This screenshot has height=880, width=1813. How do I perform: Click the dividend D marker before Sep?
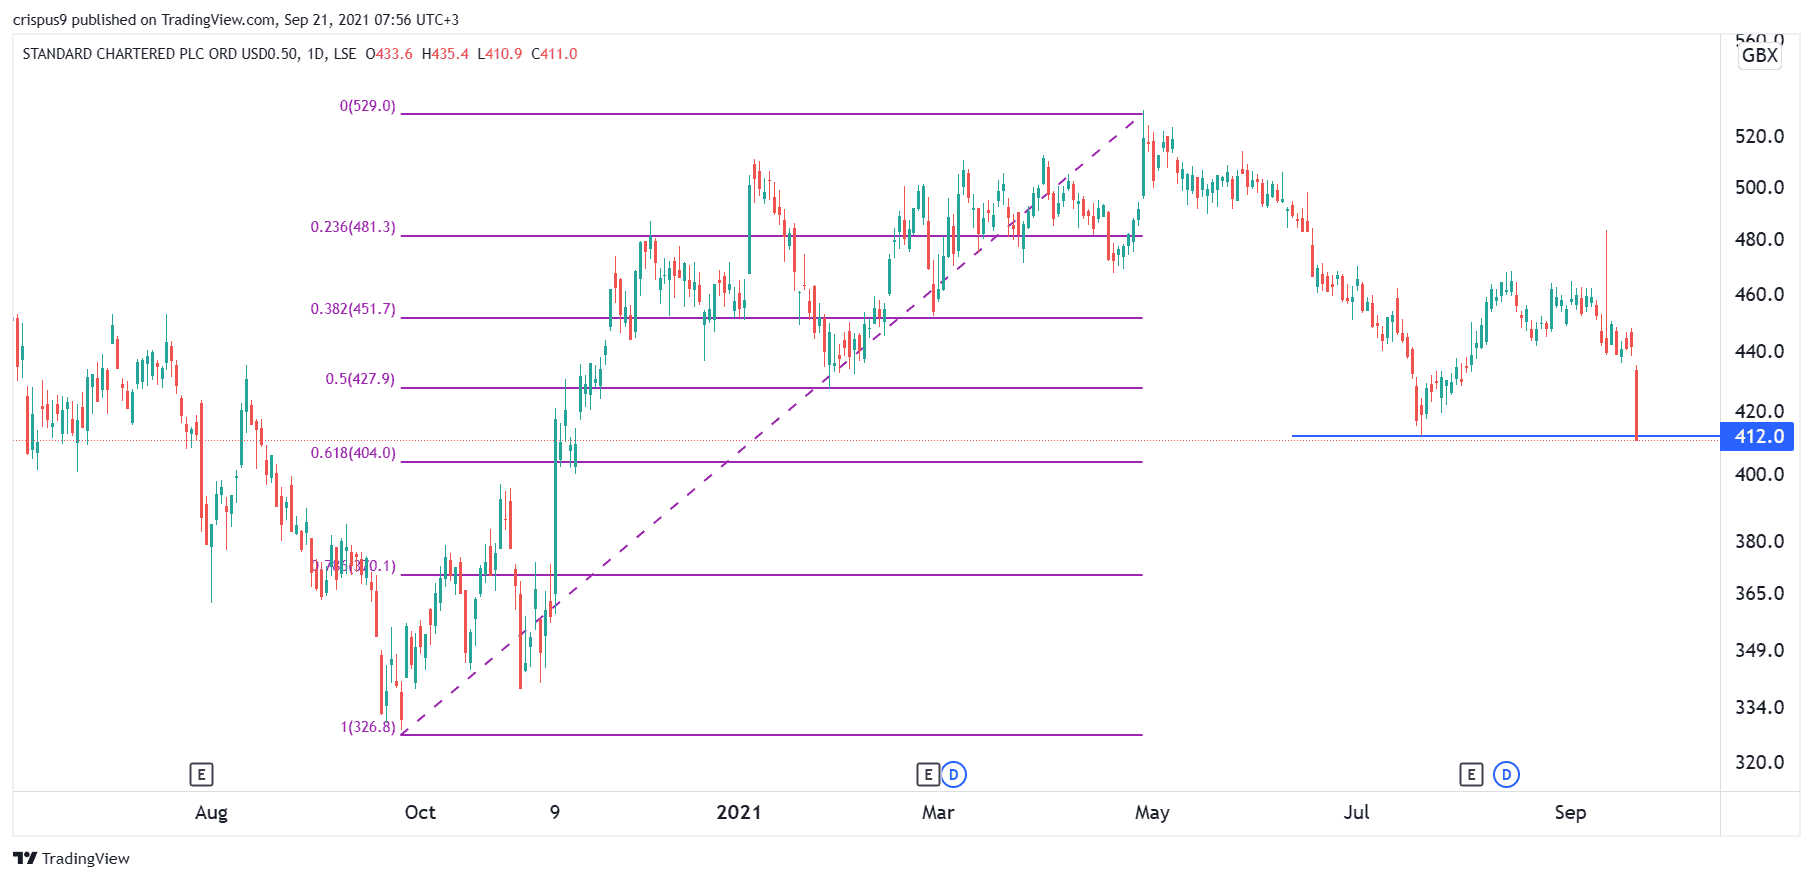point(1506,774)
